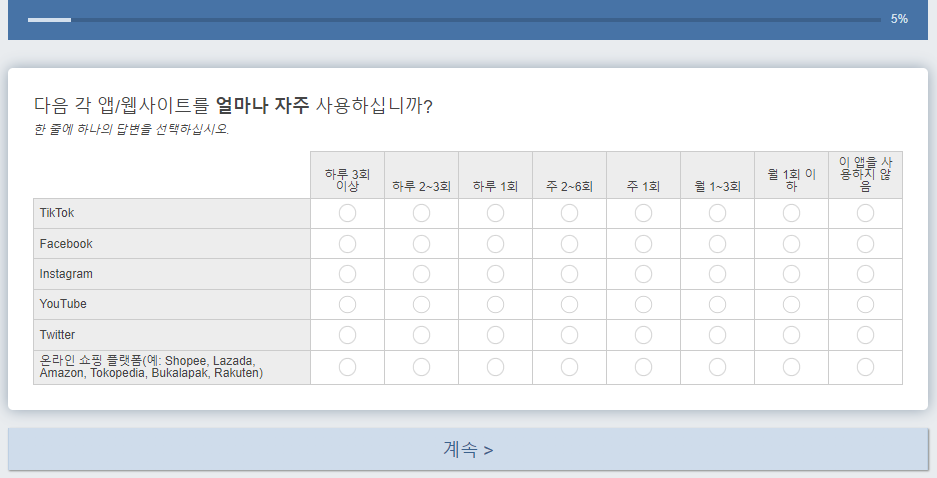Mark TikTok as 월 1~3회
The height and width of the screenshot is (478, 937).
pyautogui.click(x=718, y=213)
